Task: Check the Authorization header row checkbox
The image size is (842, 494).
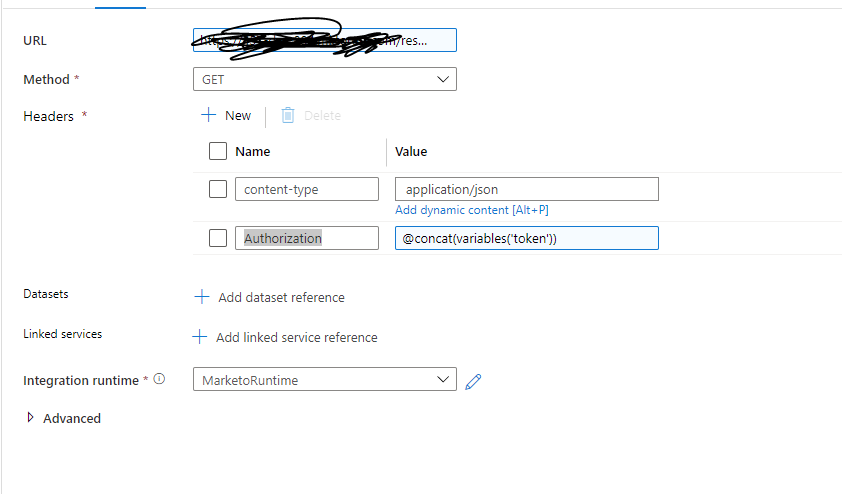Action: 217,238
